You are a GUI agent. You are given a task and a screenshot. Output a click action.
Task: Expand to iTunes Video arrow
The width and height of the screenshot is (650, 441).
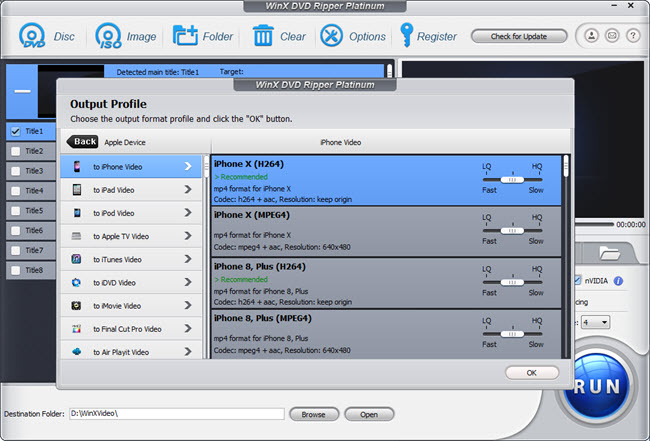[188, 259]
